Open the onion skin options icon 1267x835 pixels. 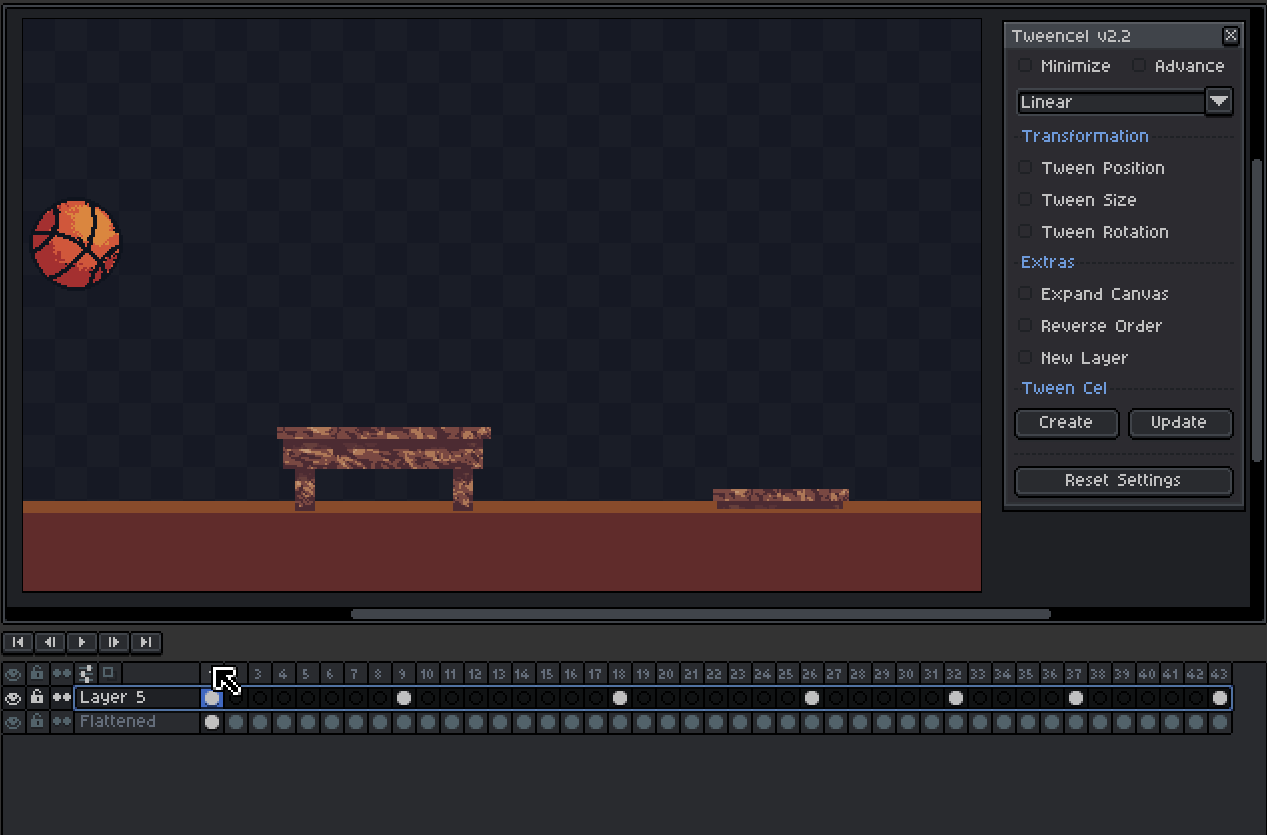tap(86, 673)
